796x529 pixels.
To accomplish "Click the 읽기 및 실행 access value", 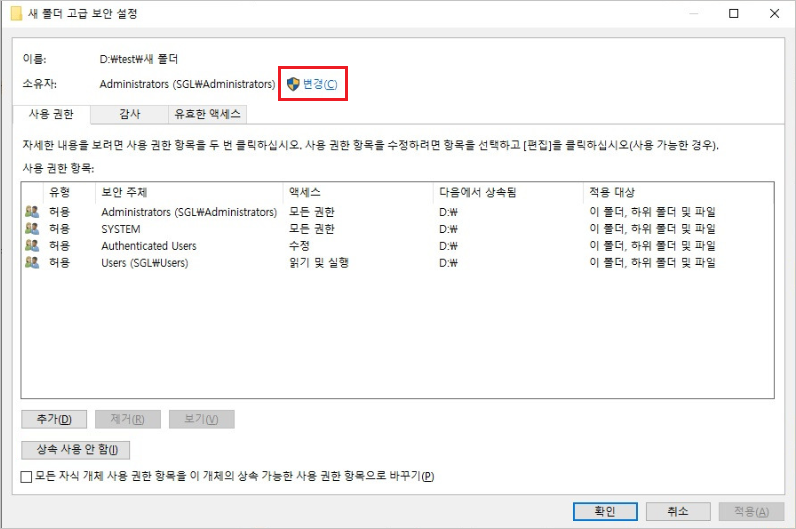I will click(x=319, y=262).
